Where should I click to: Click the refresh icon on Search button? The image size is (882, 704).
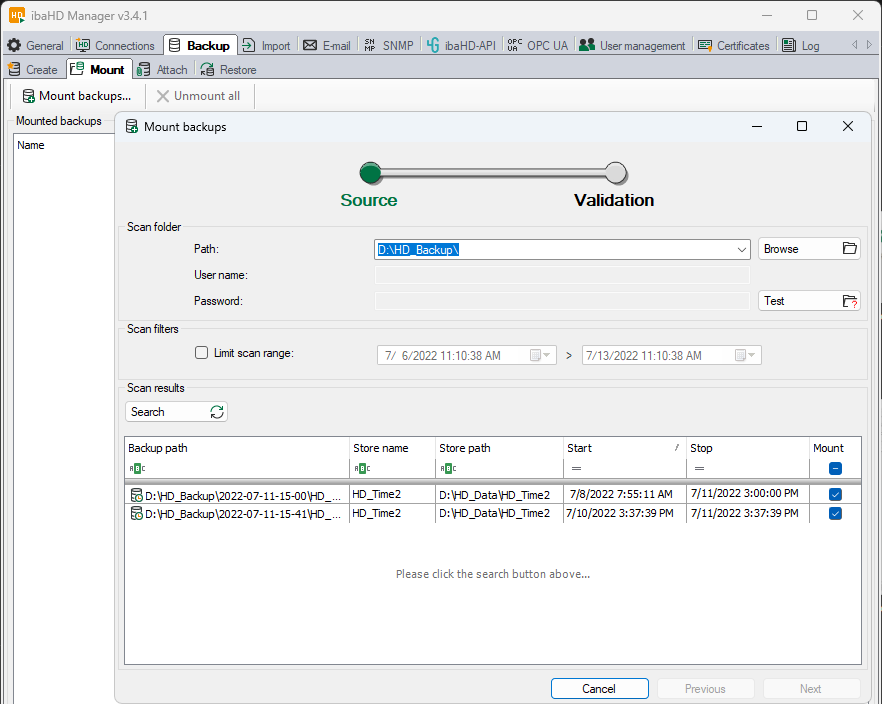[x=217, y=412]
